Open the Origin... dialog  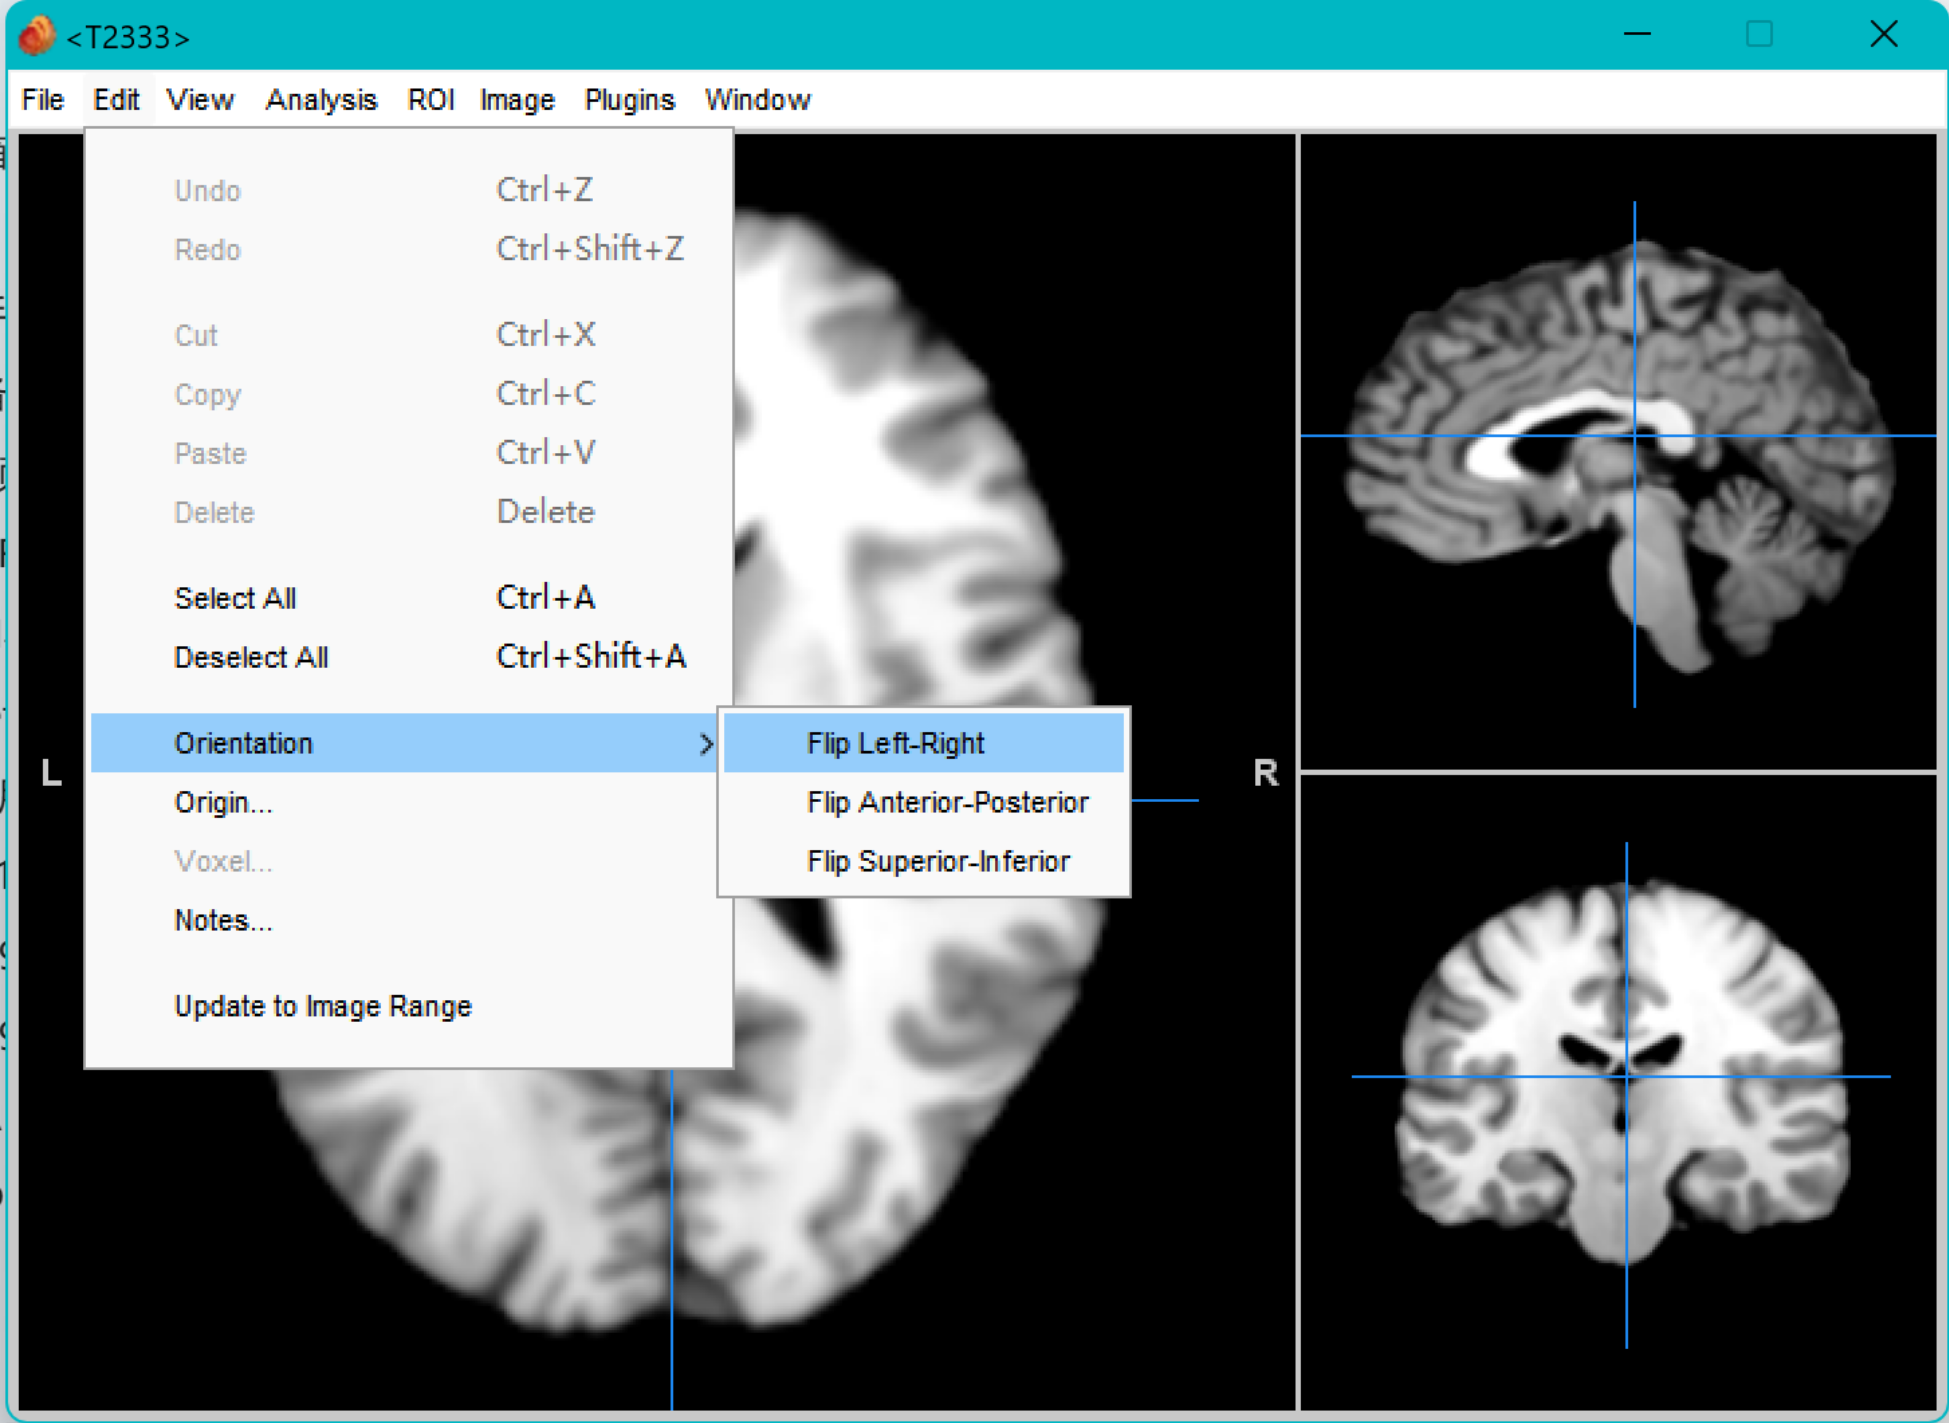(223, 802)
